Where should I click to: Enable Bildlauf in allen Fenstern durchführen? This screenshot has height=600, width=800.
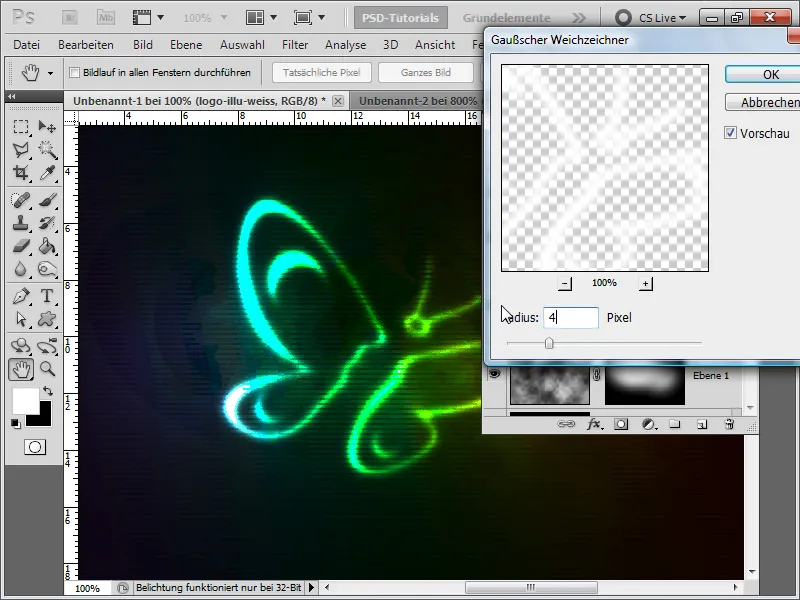click(74, 73)
